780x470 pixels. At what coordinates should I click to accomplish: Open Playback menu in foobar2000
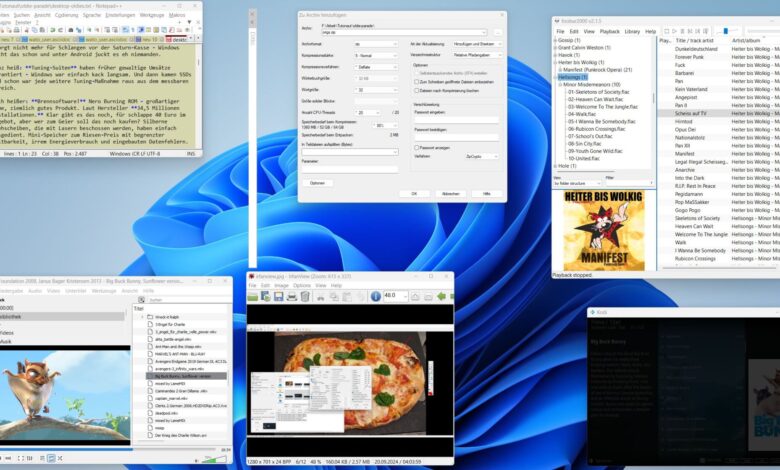pos(609,31)
